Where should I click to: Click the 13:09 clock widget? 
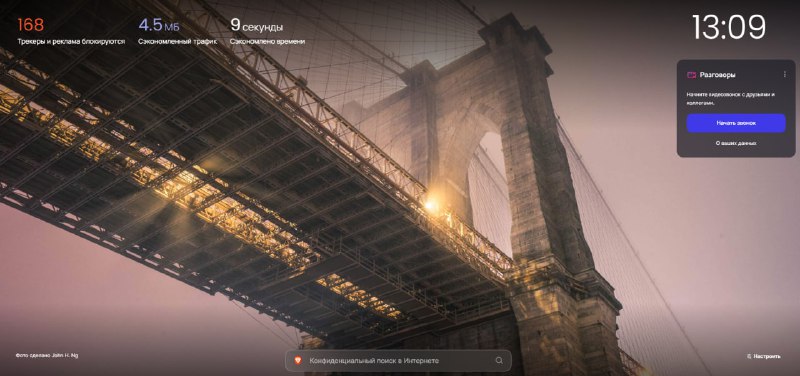(729, 27)
